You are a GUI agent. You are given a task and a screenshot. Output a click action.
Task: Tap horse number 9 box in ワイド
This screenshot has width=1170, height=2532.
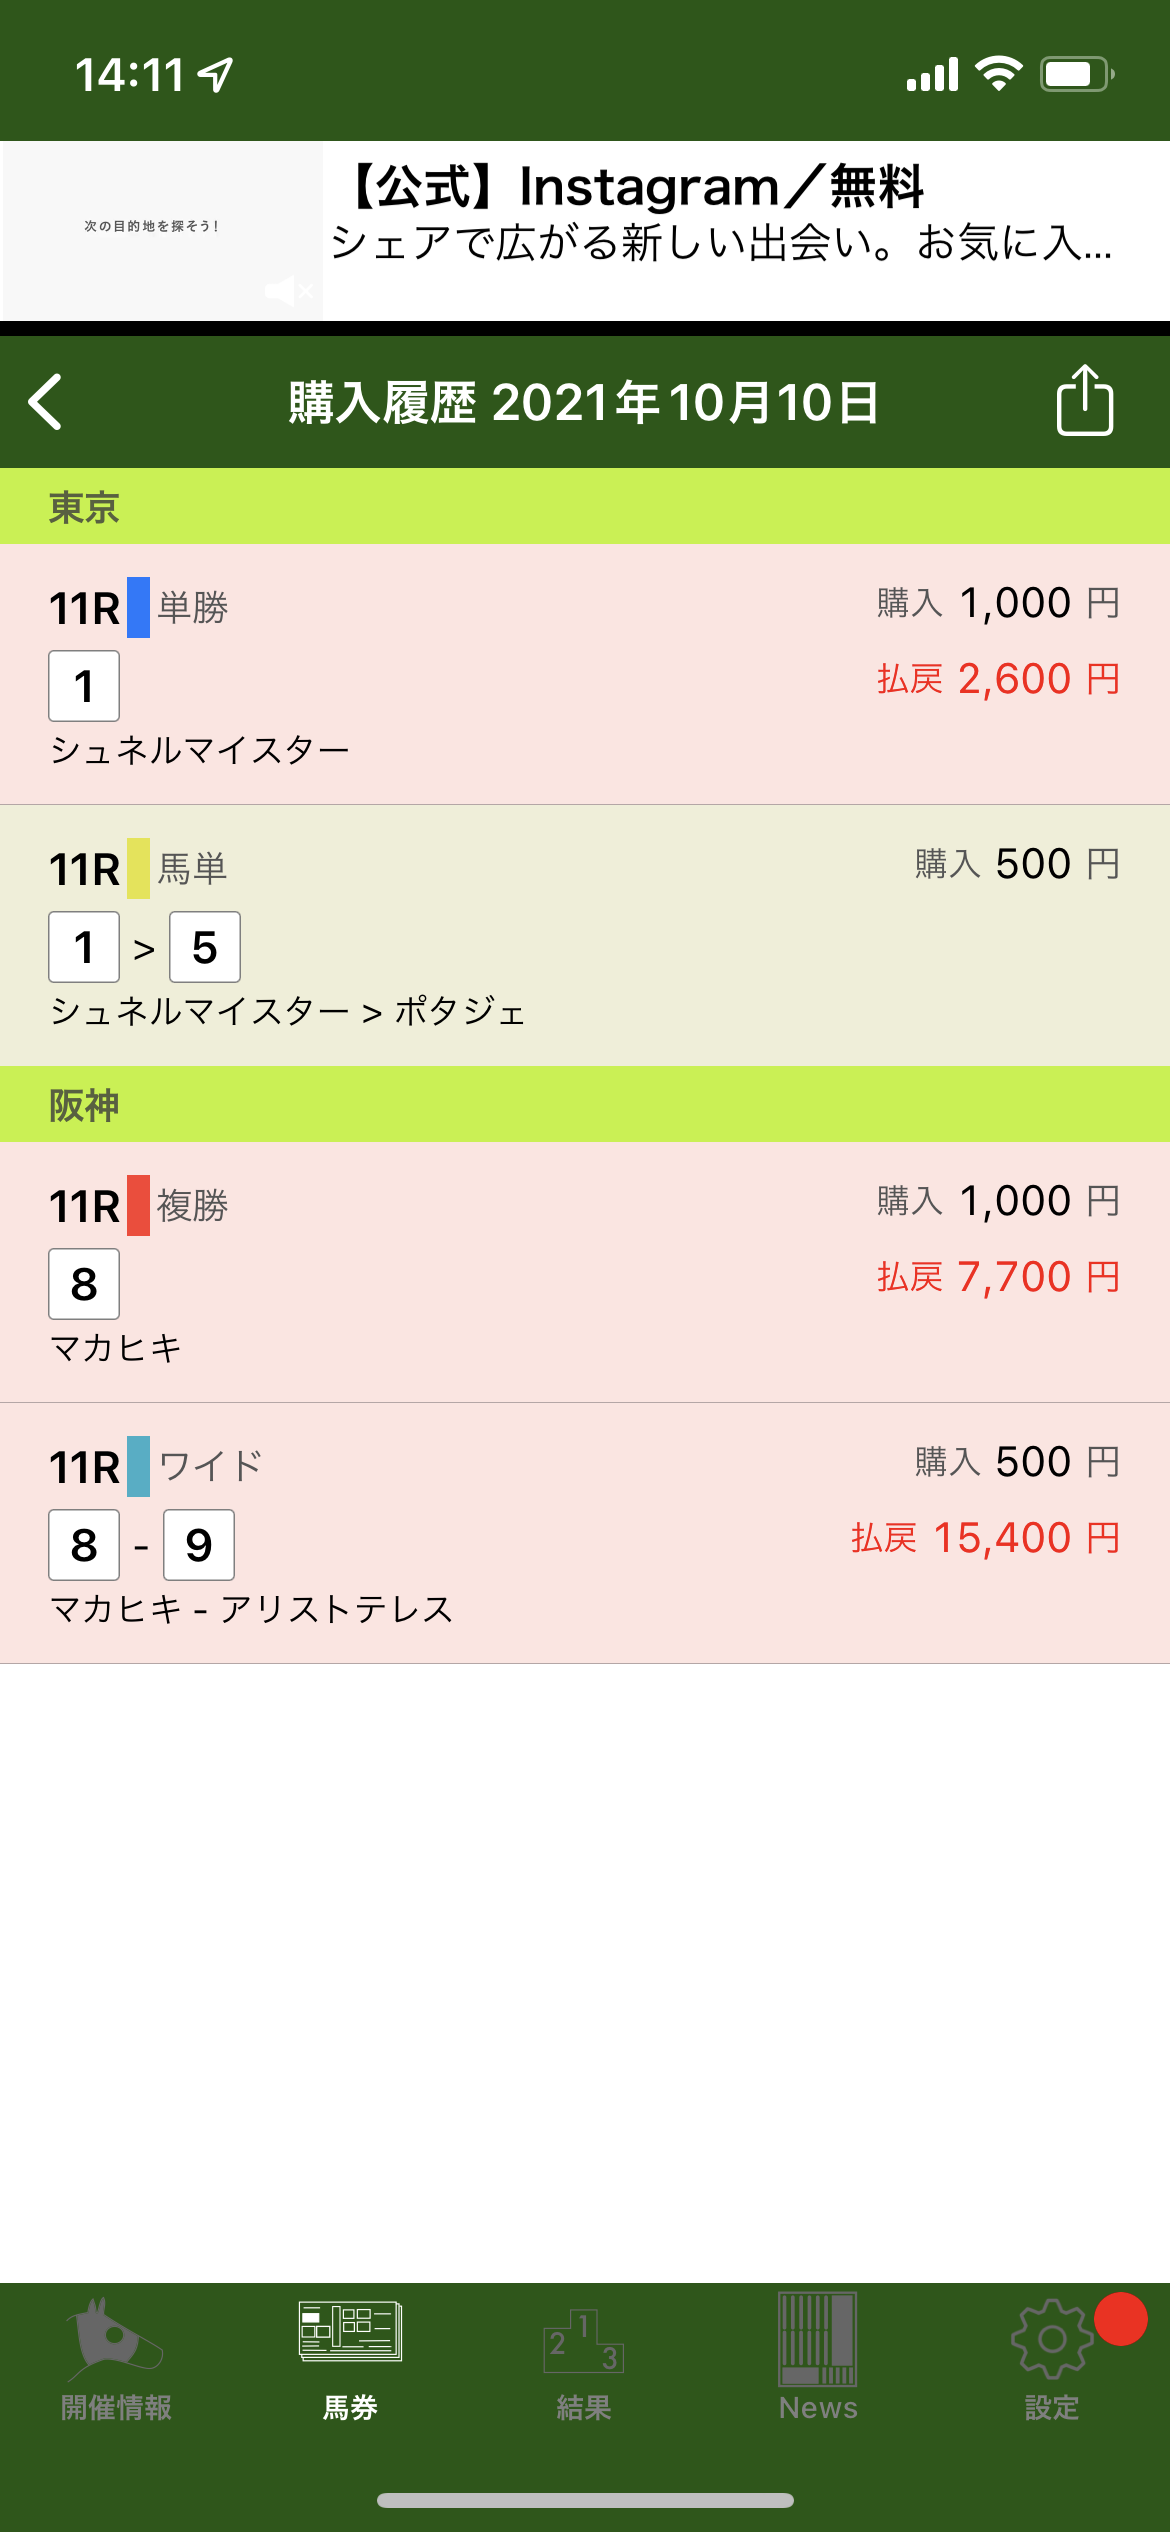199,1545
